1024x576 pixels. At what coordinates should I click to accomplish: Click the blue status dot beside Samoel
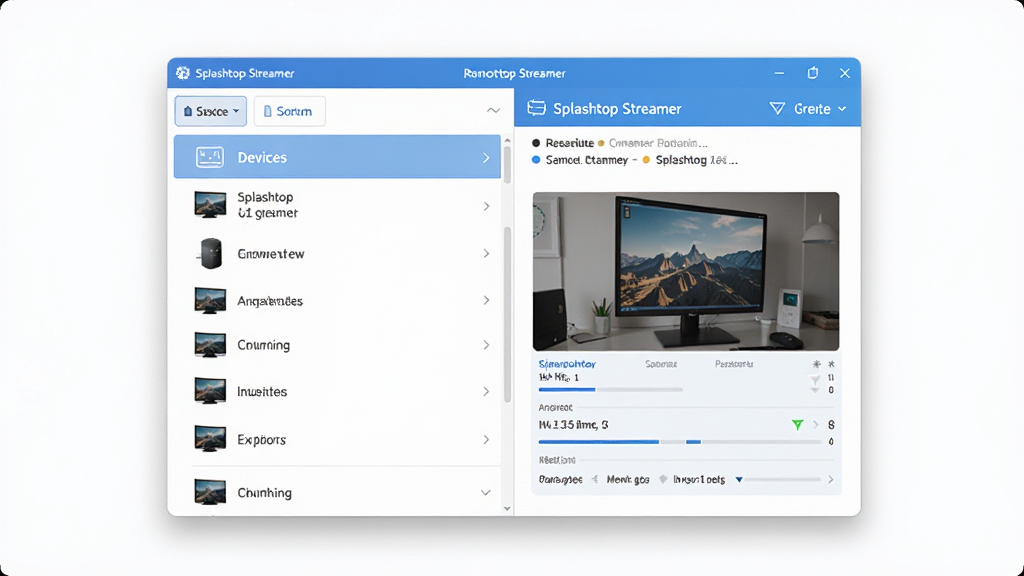536,159
